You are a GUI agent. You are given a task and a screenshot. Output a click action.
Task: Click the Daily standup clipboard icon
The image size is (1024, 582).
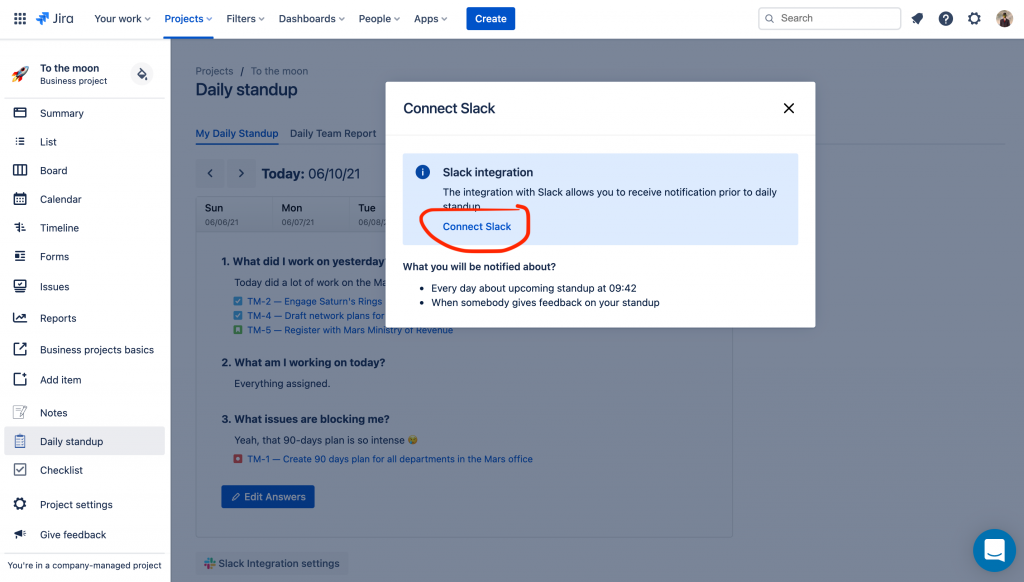(20, 442)
